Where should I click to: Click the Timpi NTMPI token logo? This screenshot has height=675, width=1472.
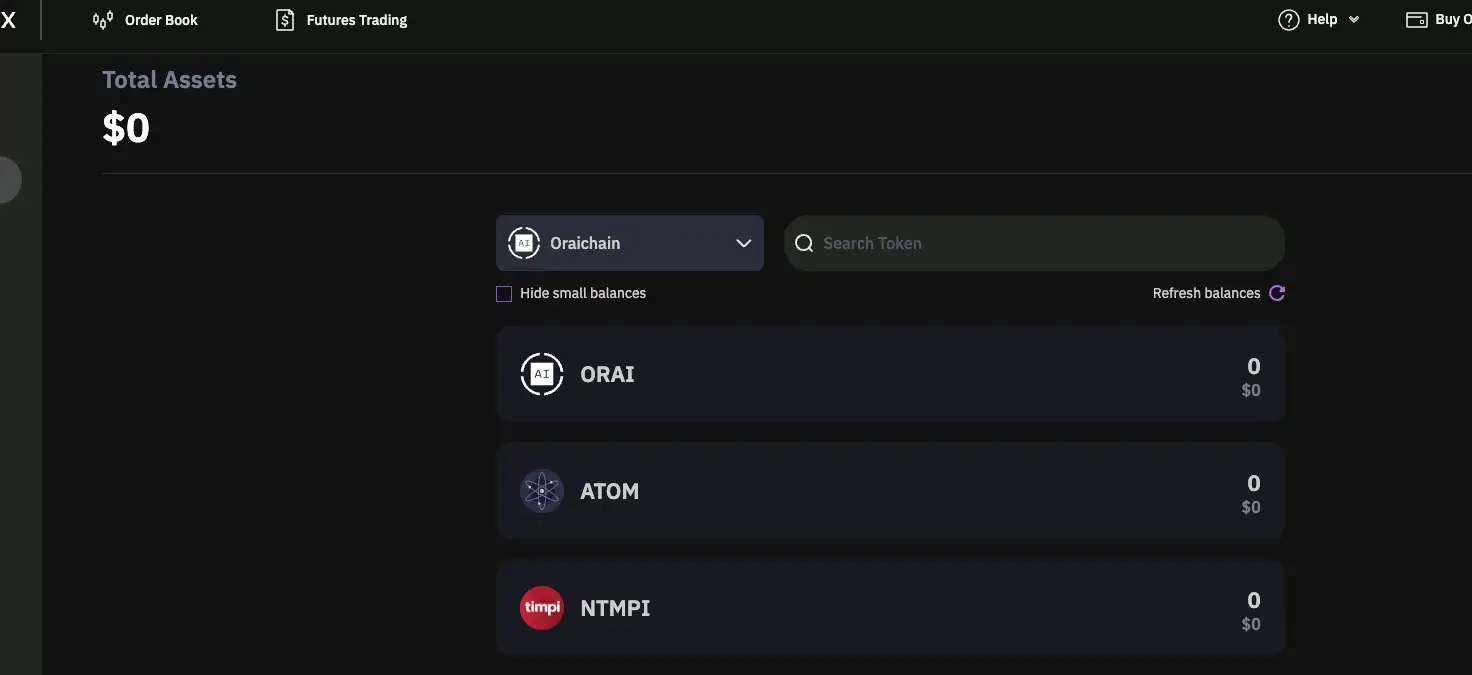coord(542,608)
